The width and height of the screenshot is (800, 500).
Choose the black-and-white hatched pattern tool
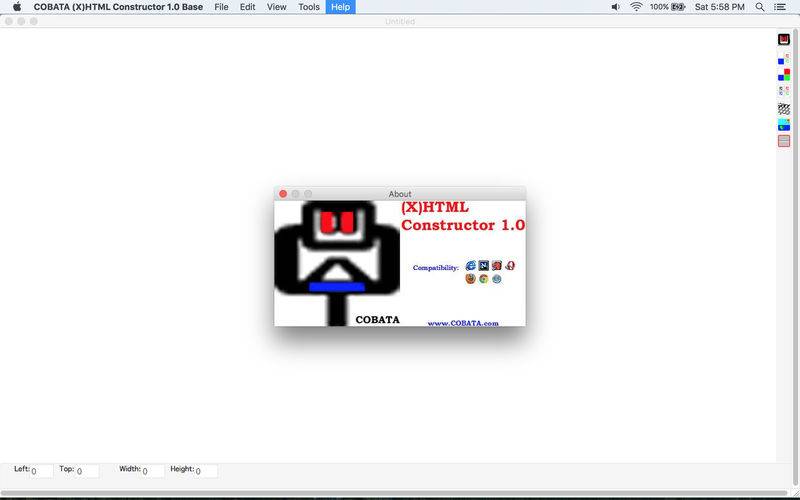click(x=784, y=109)
